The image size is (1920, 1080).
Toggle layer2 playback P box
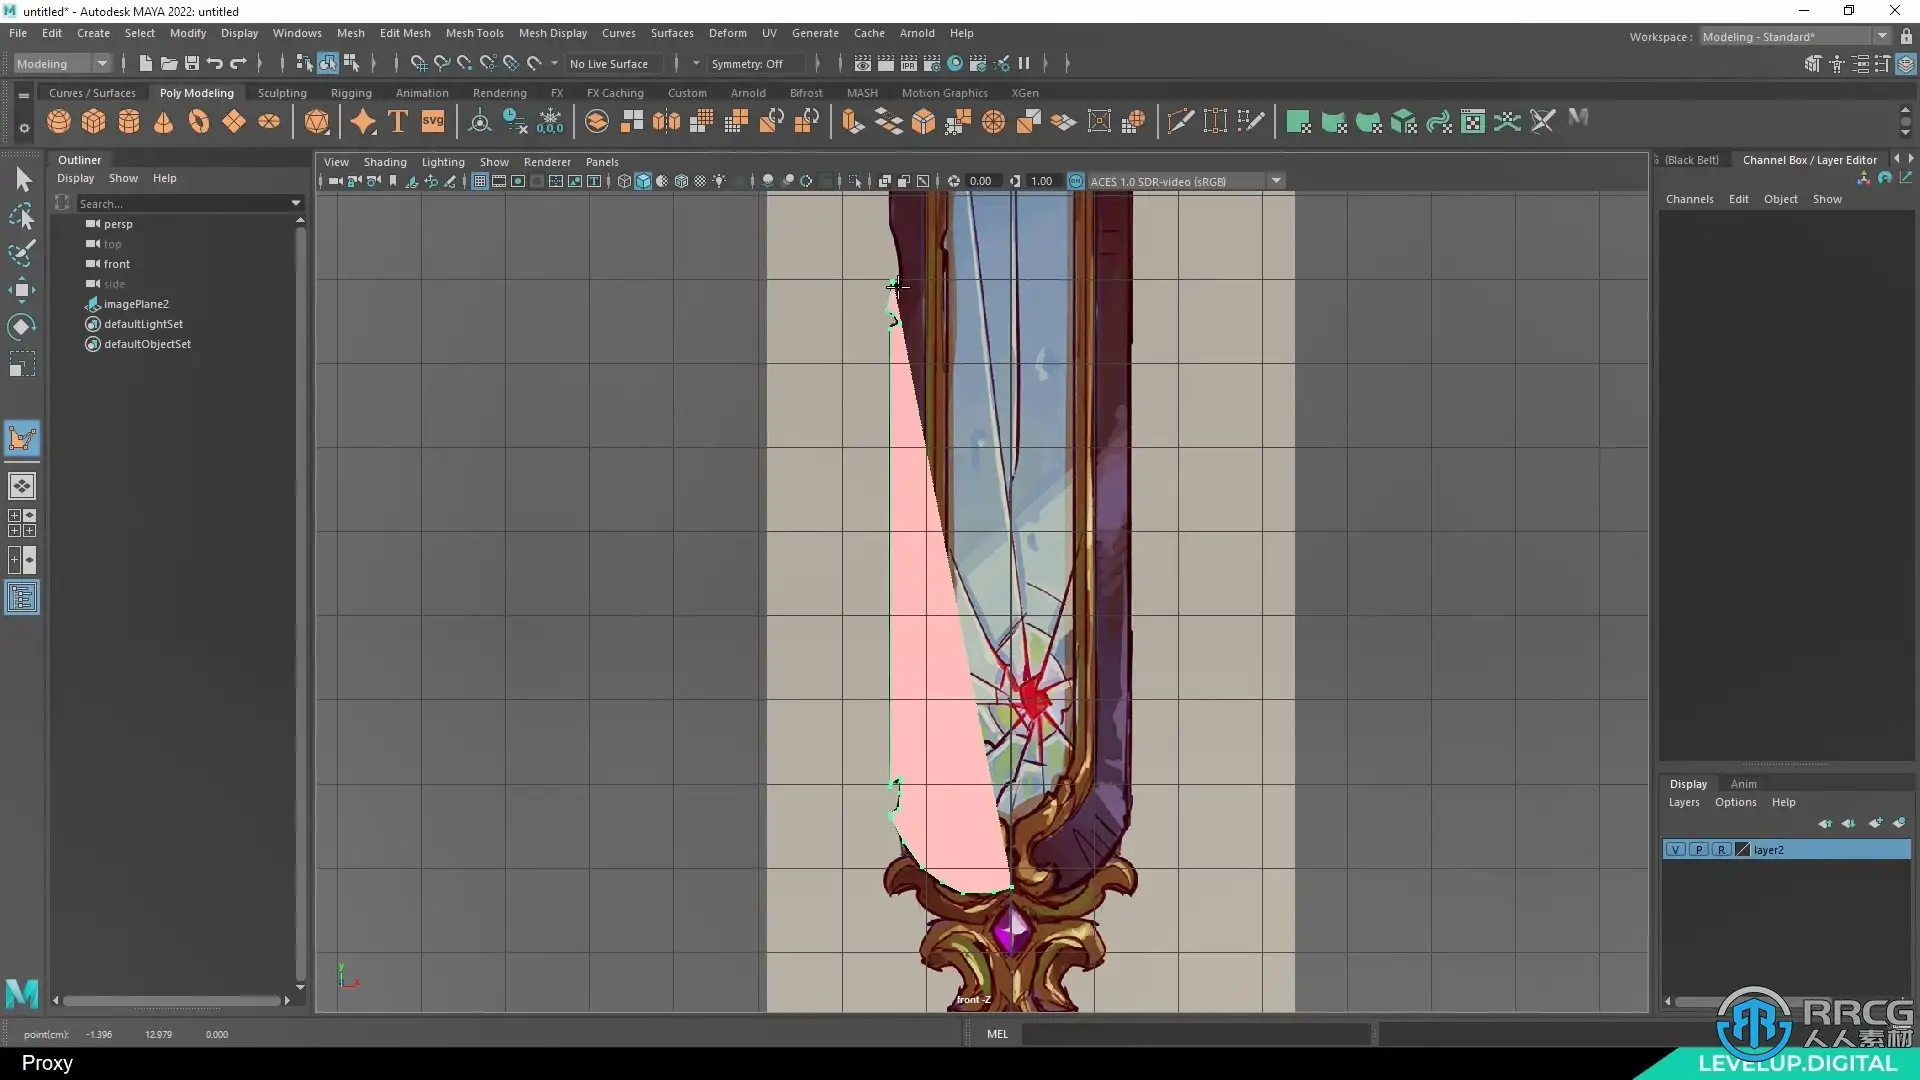[x=1698, y=850]
